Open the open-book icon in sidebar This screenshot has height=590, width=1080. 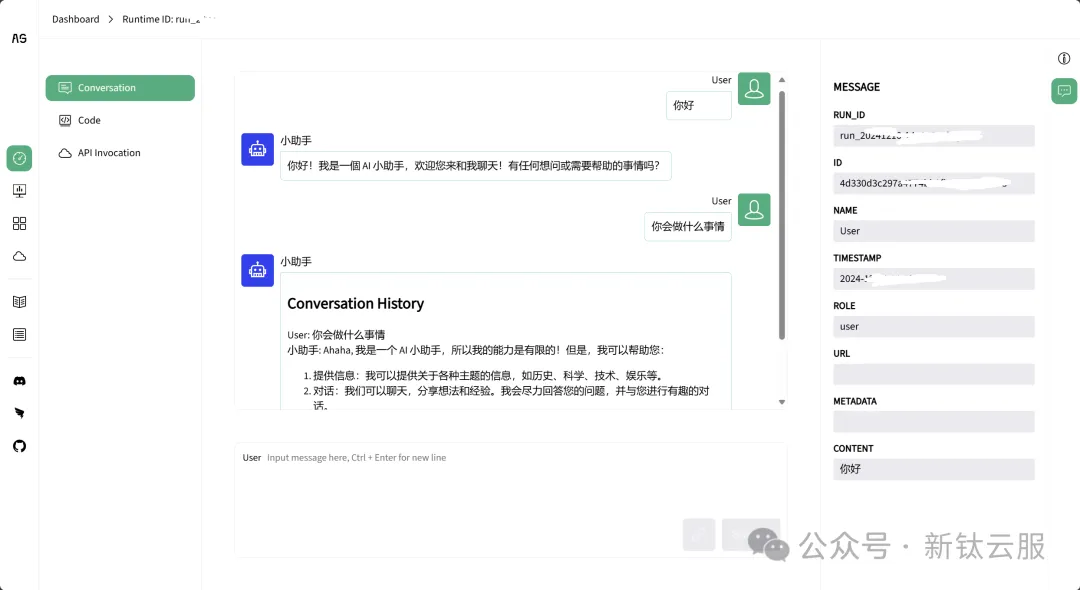point(19,301)
